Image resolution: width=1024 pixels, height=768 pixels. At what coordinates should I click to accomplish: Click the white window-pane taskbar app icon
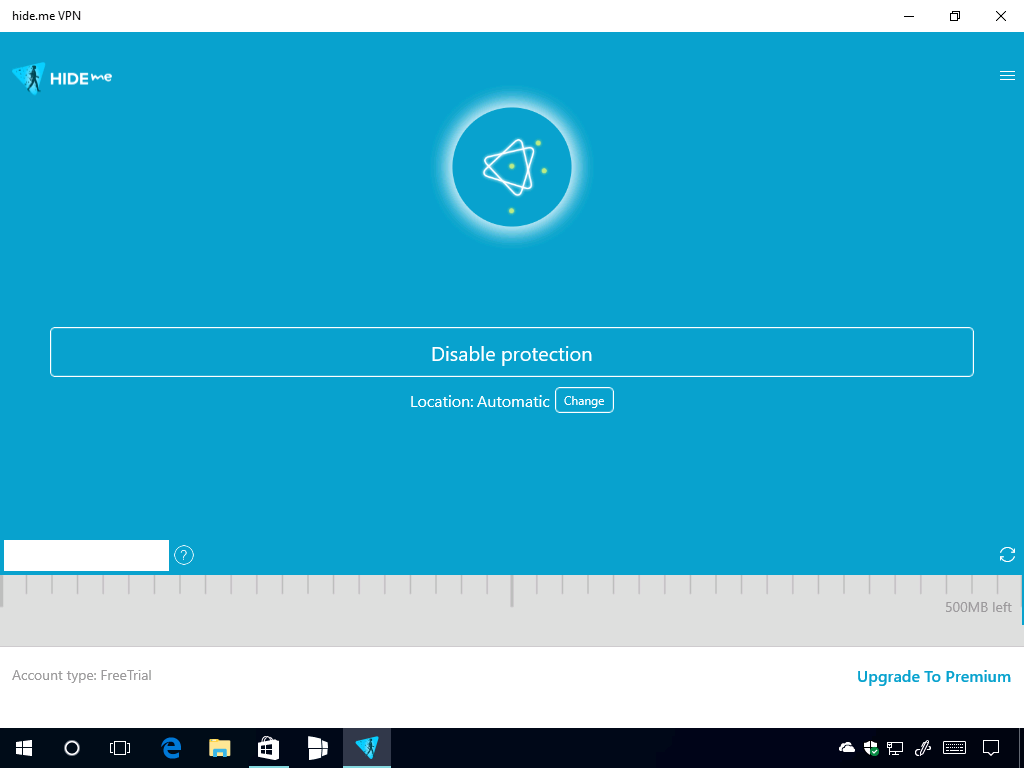(x=317, y=748)
